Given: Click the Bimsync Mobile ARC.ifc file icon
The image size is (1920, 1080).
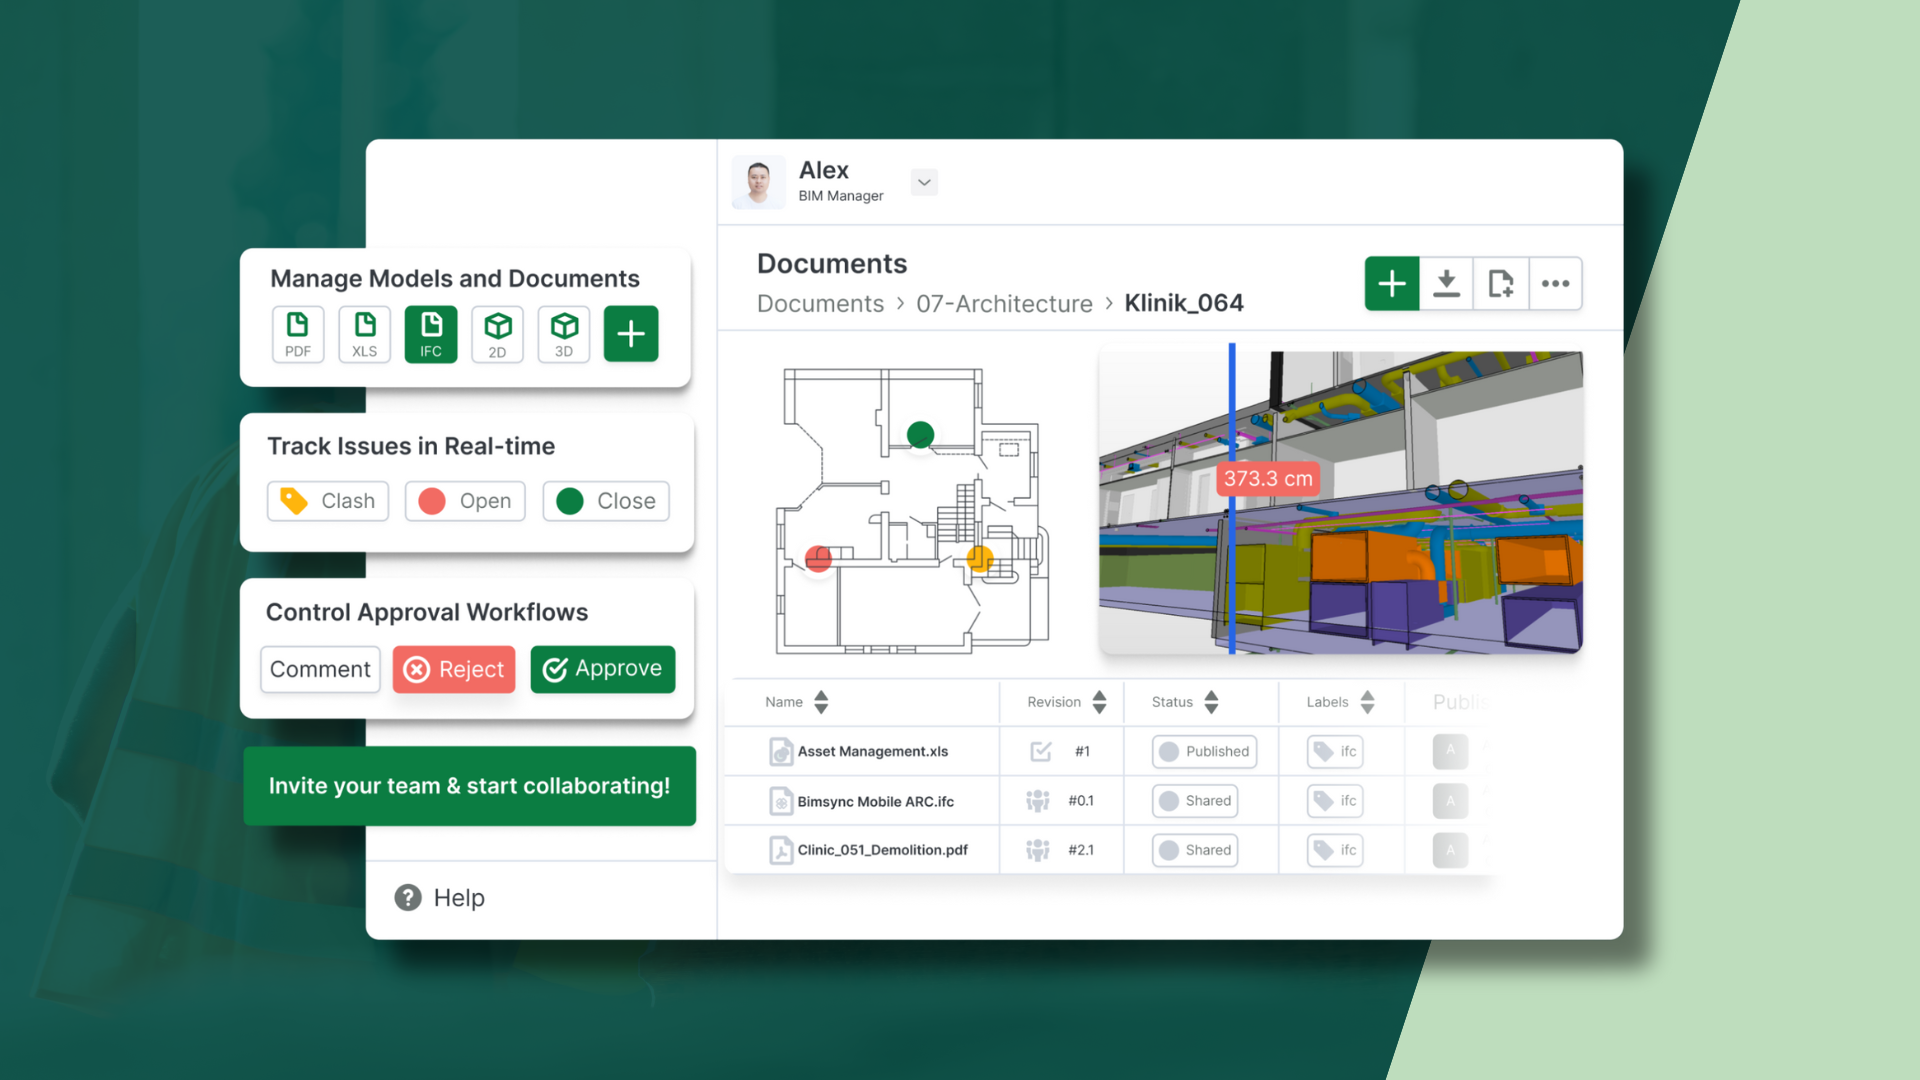Looking at the screenshot, I should pyautogui.click(x=781, y=801).
